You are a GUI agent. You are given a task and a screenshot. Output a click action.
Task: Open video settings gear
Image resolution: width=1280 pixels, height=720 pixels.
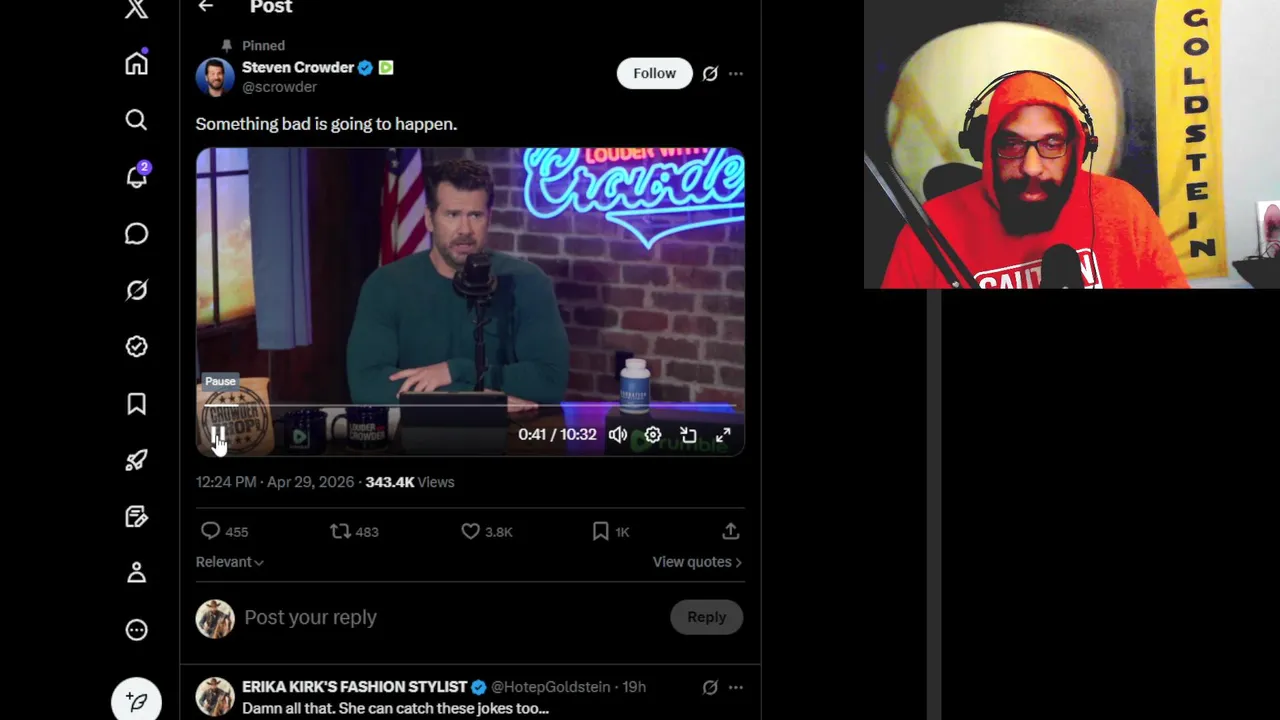tap(653, 435)
